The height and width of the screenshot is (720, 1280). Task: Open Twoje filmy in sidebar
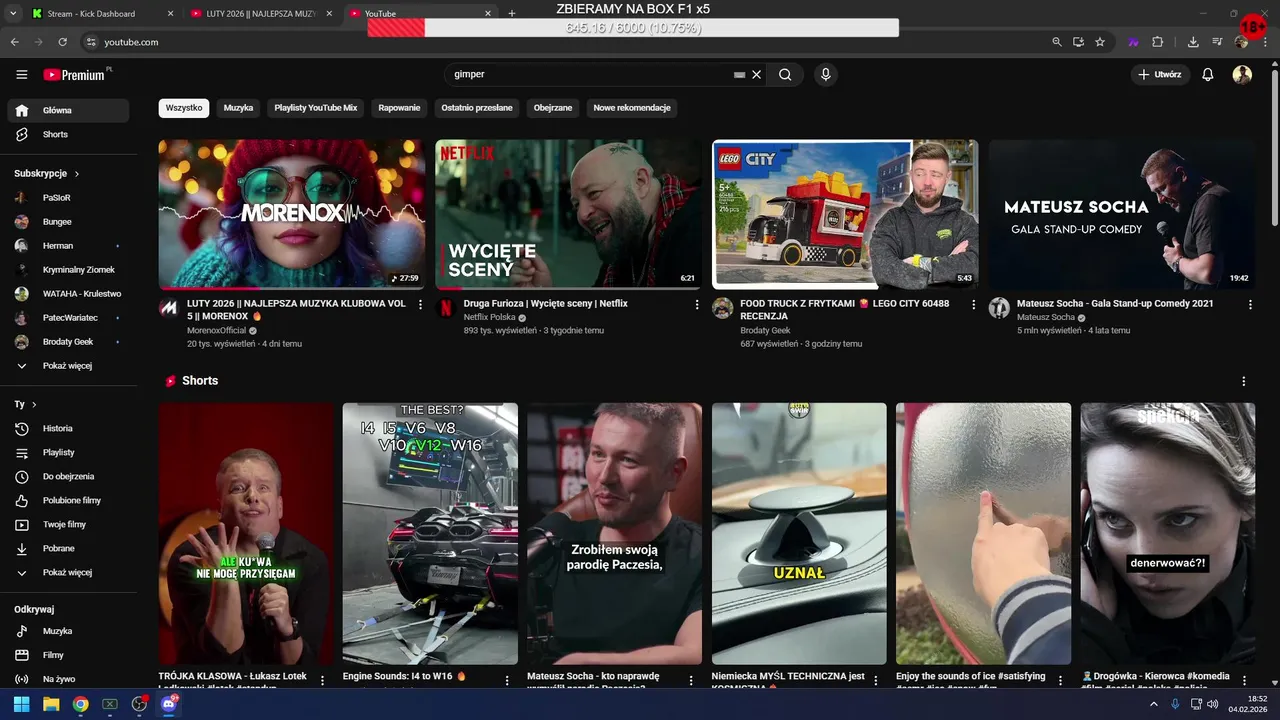pyautogui.click(x=68, y=525)
